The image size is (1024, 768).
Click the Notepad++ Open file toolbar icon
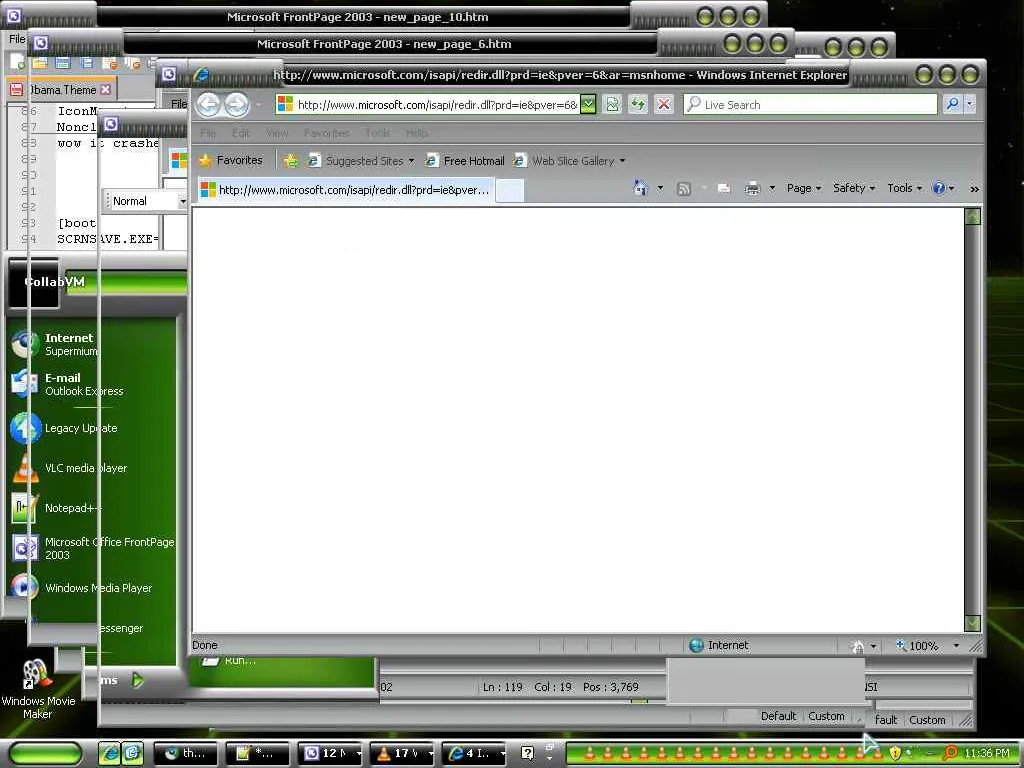39,63
